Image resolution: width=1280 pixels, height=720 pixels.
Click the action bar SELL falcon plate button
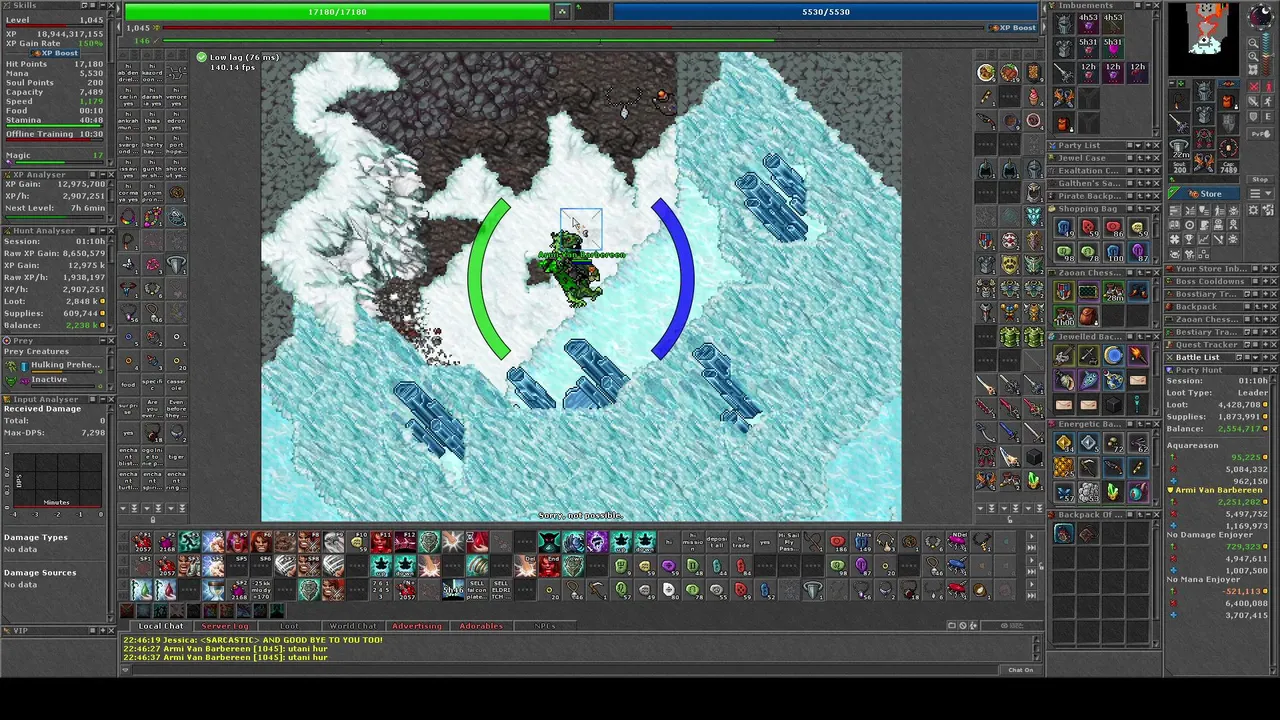477,589
